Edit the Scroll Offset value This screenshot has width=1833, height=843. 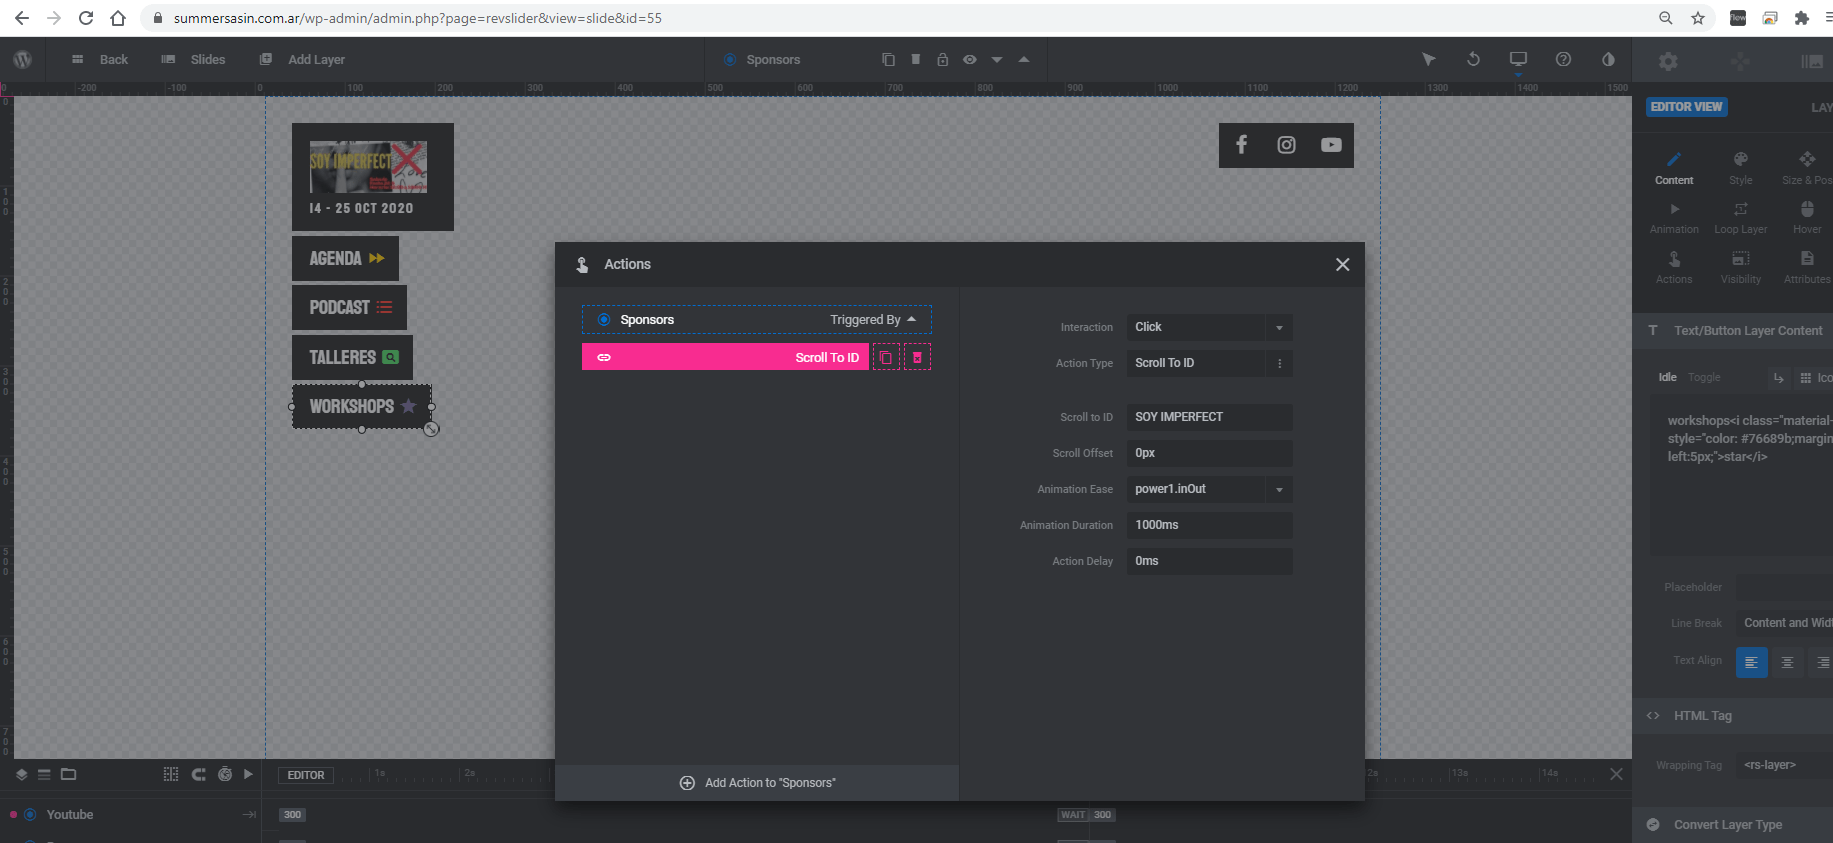1210,453
